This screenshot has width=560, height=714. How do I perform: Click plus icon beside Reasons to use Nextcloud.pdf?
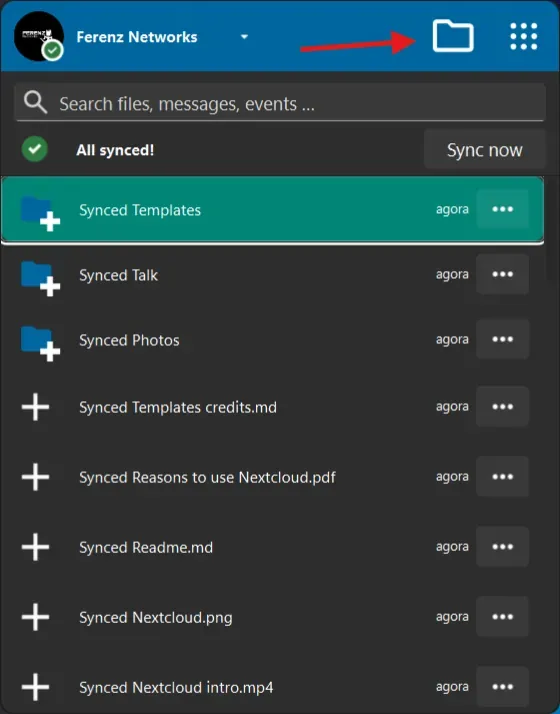tap(36, 477)
